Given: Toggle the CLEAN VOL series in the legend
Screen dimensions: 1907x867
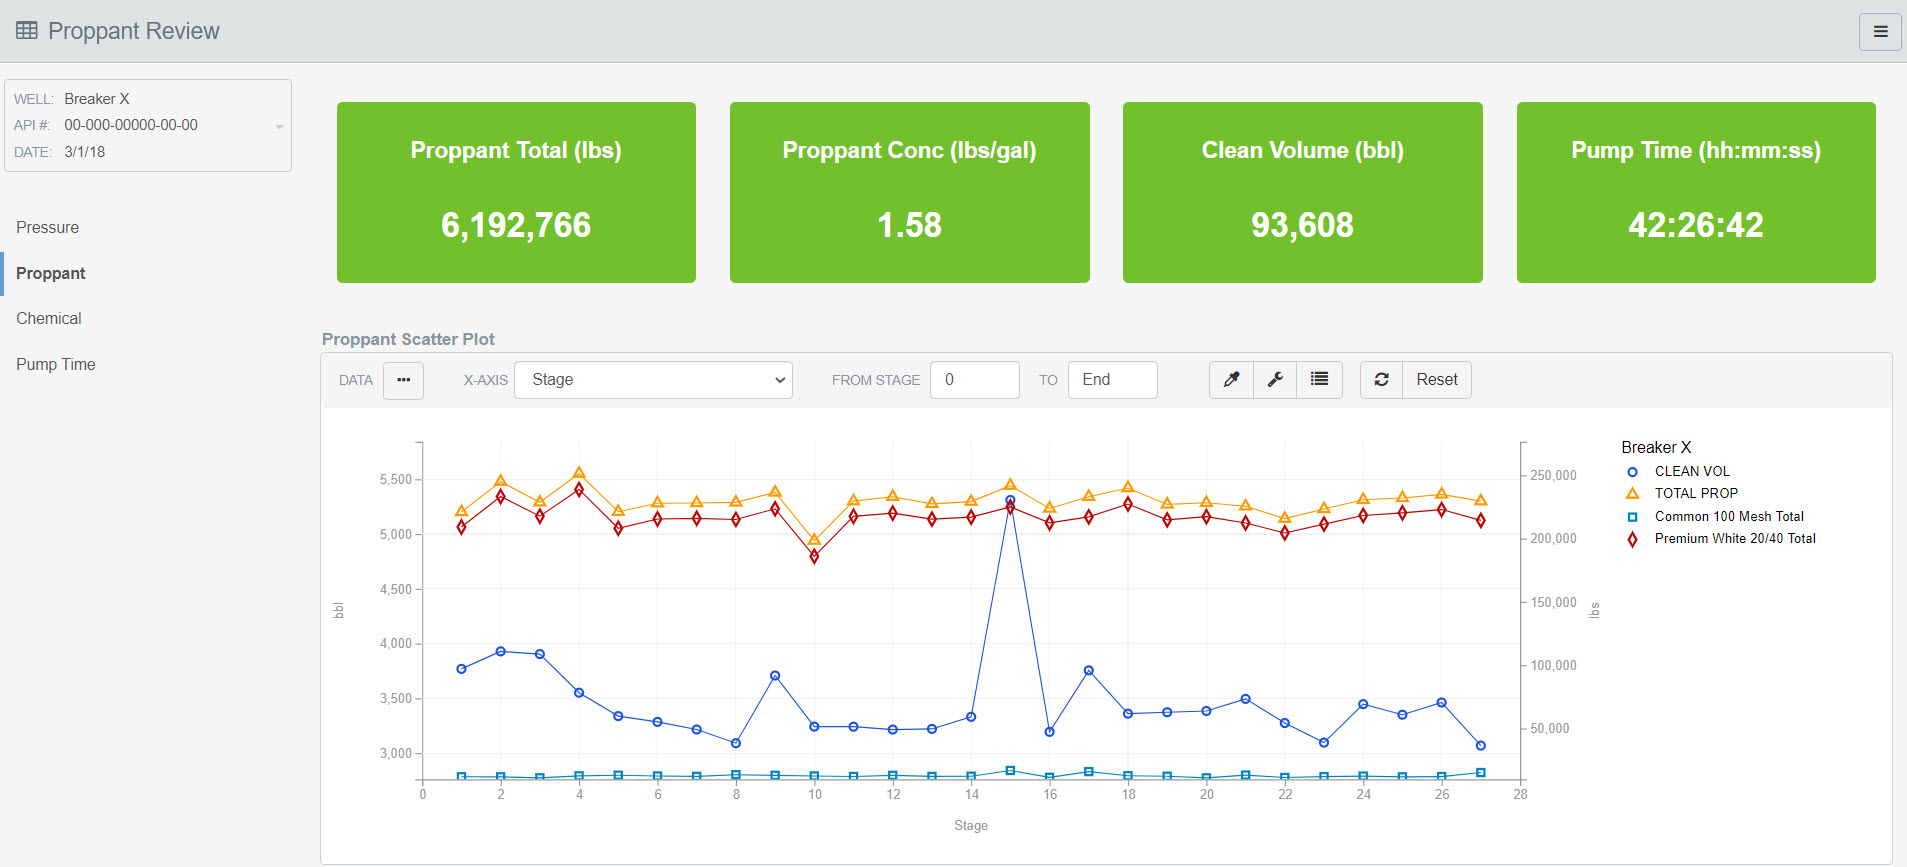Looking at the screenshot, I should click(1691, 471).
